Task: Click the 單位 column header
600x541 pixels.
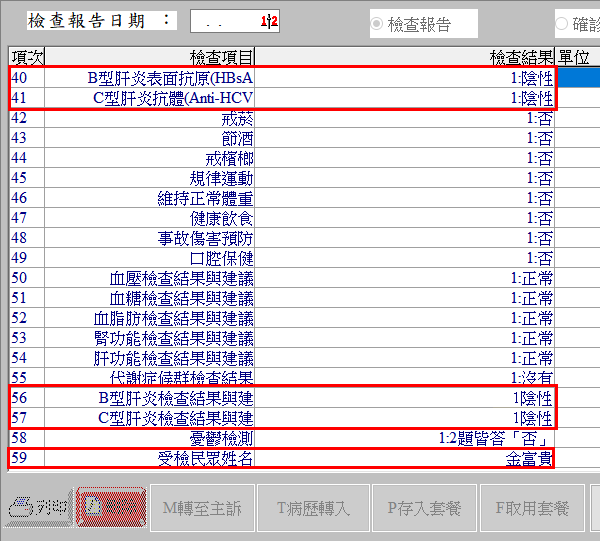Action: pos(577,57)
